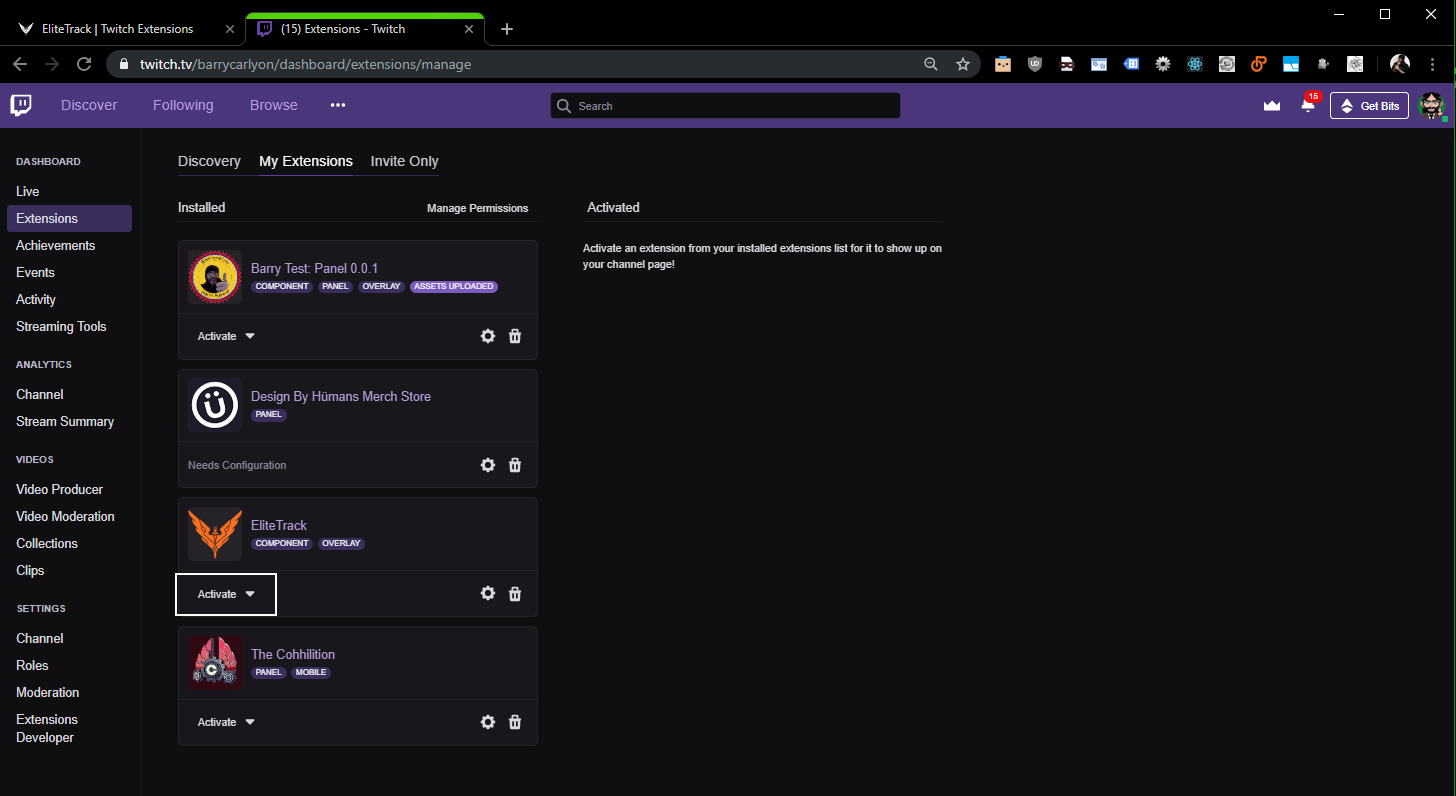The width and height of the screenshot is (1456, 796).
Task: Open the Prime crown loot icon
Action: (1272, 105)
